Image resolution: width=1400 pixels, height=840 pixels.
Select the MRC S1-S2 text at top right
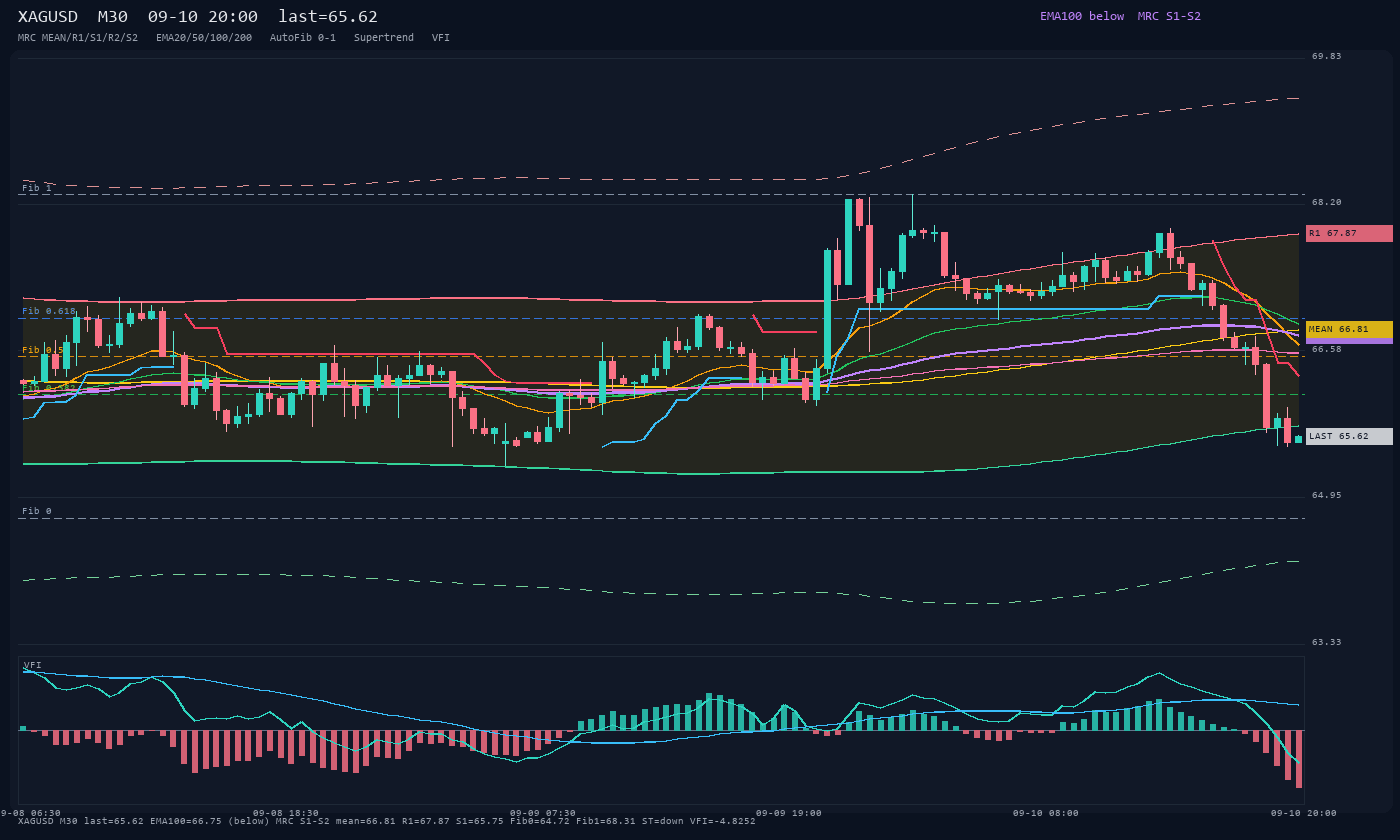click(x=1169, y=16)
